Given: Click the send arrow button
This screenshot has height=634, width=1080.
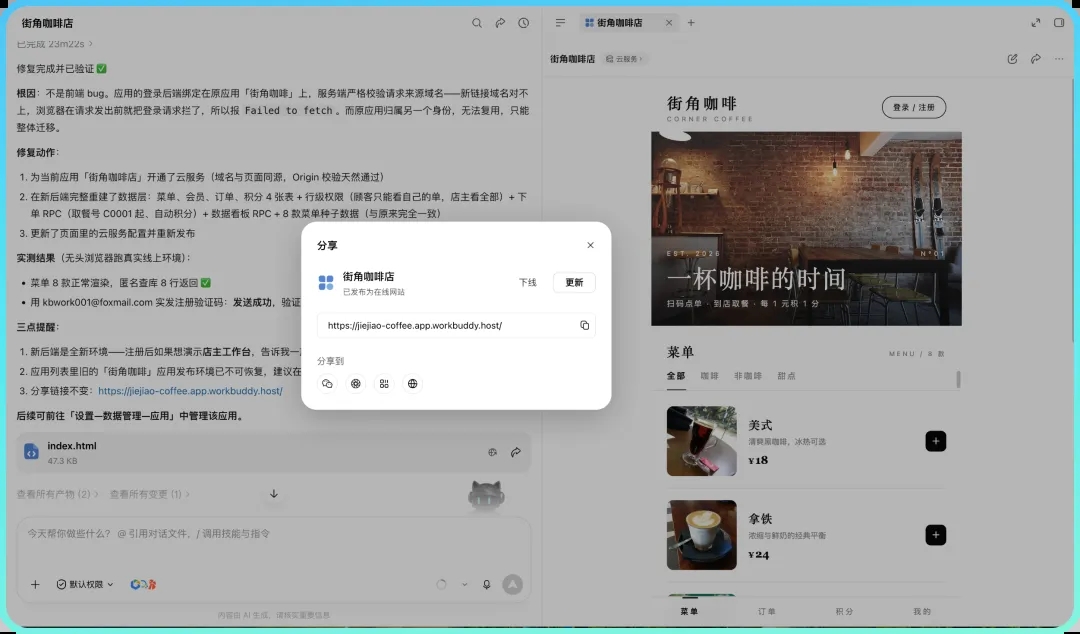Looking at the screenshot, I should 512,584.
